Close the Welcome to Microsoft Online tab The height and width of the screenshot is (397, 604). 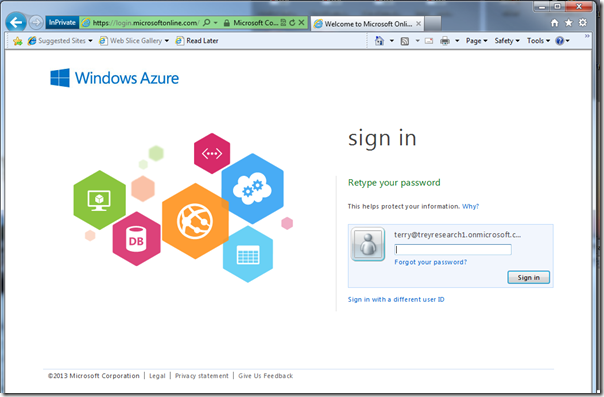coord(418,24)
